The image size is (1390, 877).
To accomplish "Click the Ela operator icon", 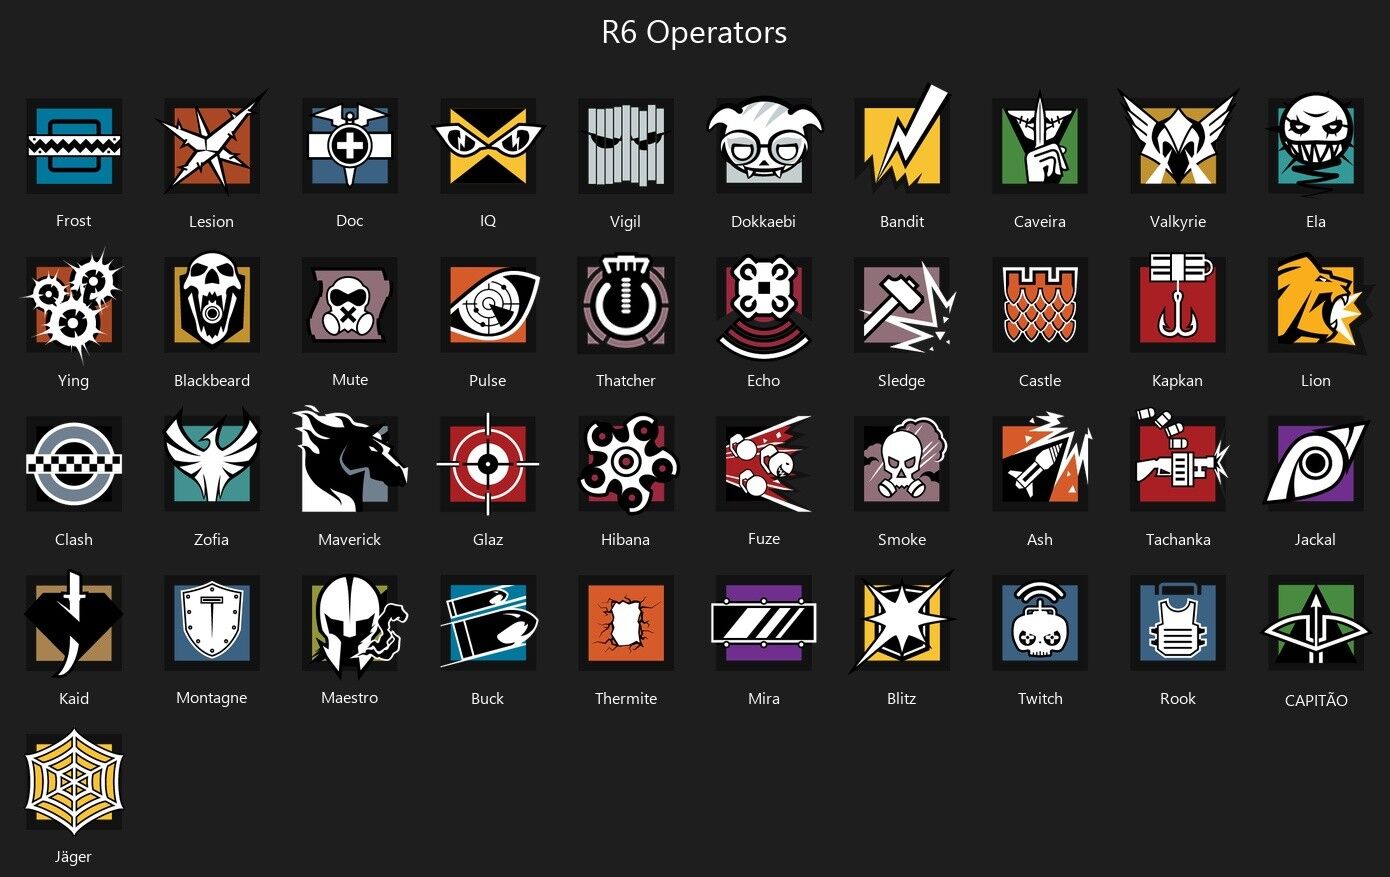I will pos(1314,144).
